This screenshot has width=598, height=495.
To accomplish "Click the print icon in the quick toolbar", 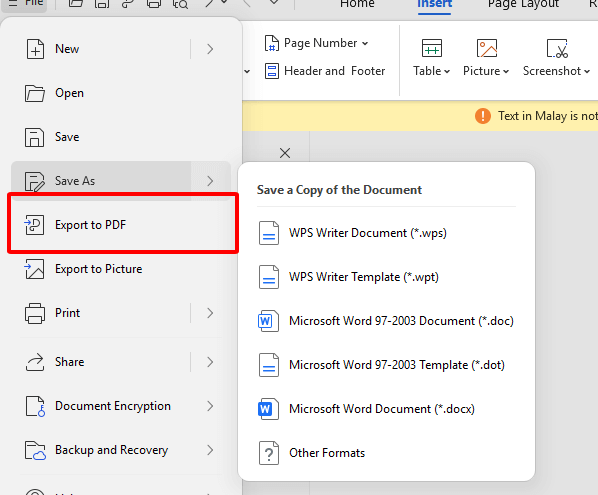I will 154,4.
